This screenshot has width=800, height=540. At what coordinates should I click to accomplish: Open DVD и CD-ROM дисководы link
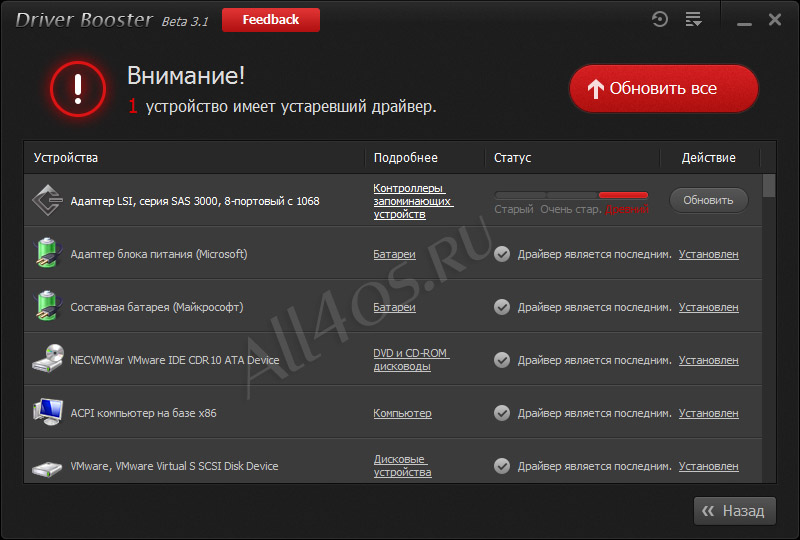pos(411,360)
